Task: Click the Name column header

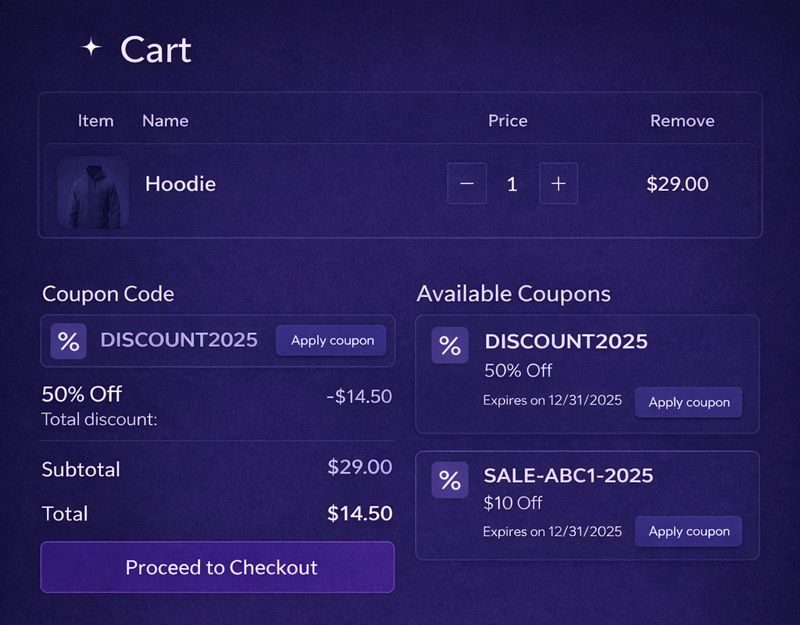Action: [165, 121]
